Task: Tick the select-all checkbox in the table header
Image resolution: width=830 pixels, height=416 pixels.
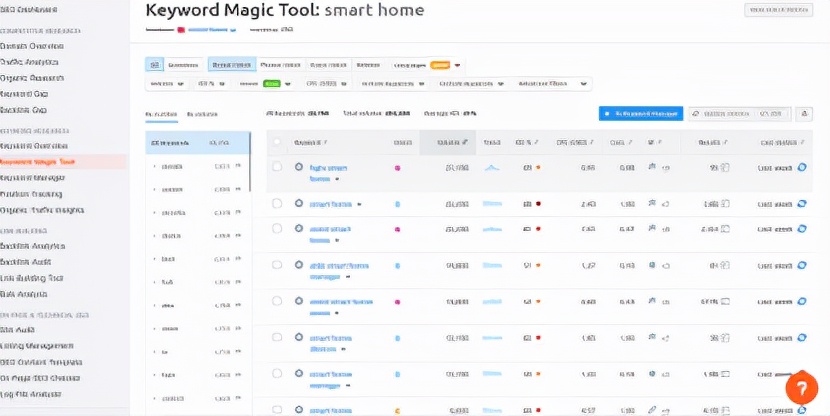Action: tap(277, 143)
